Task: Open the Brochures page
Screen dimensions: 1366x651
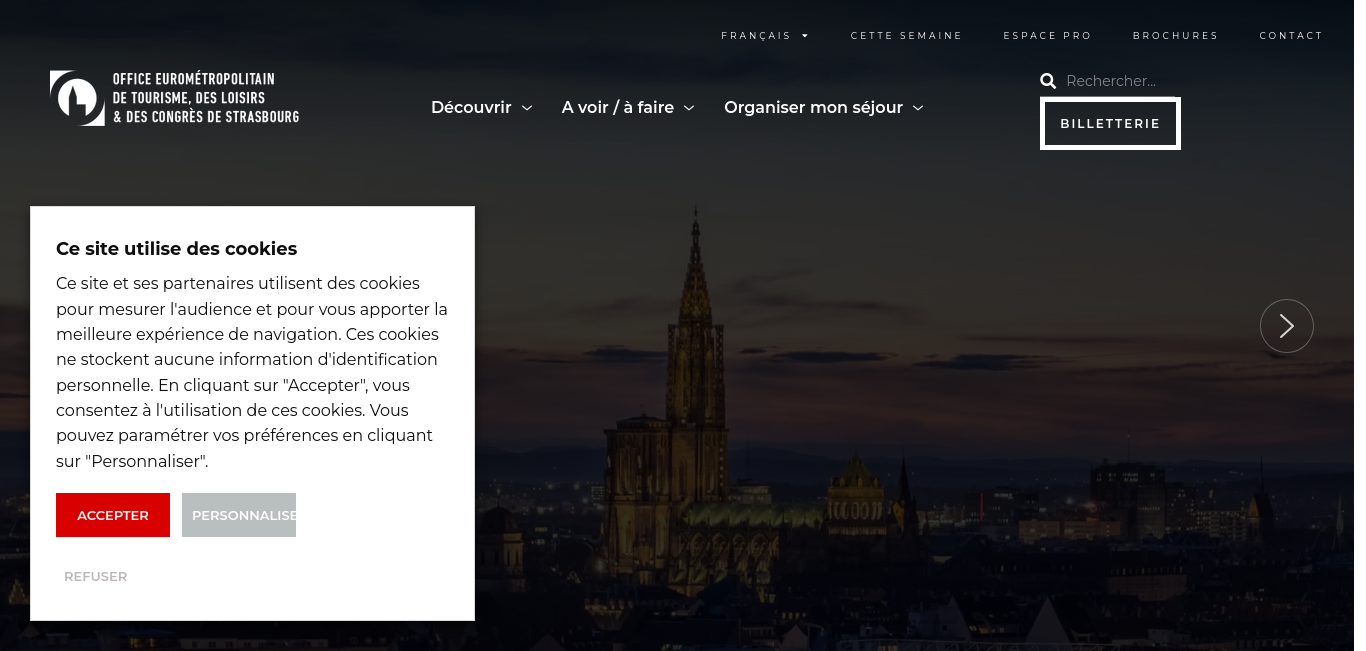Action: click(x=1175, y=36)
